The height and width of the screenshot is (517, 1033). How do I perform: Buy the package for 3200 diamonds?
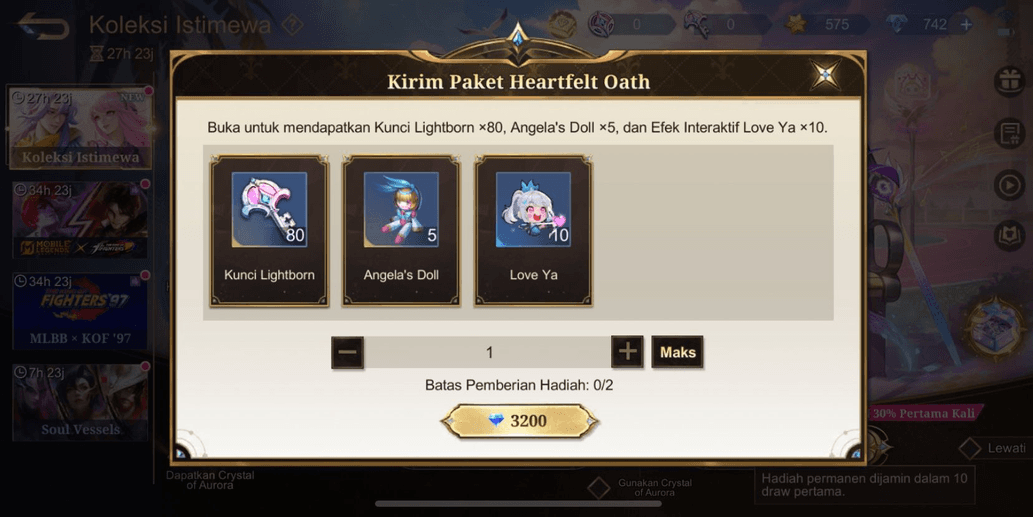pos(519,421)
